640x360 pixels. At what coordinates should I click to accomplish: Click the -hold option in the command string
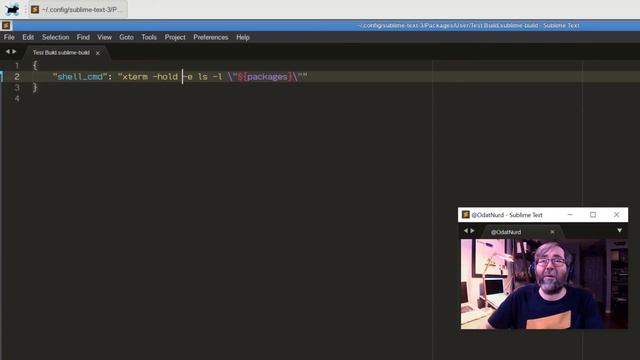[x=165, y=77]
